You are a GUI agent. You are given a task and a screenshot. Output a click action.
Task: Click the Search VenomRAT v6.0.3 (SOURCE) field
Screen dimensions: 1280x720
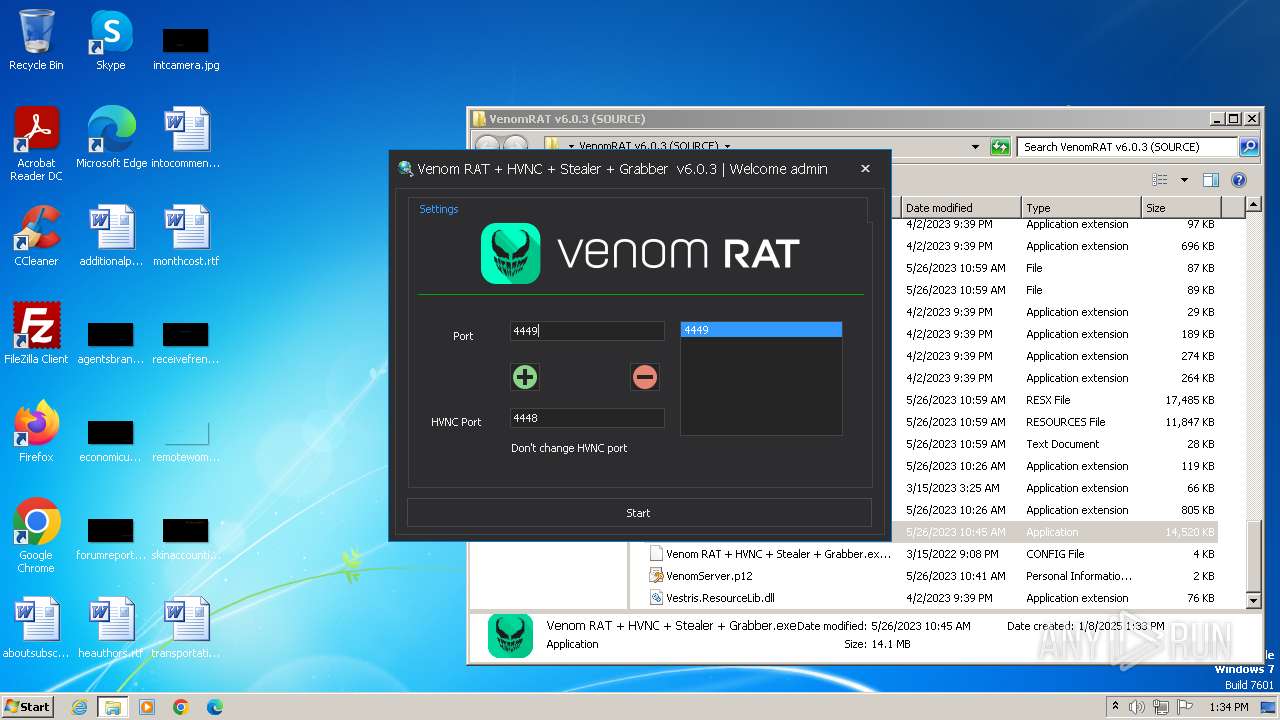(x=1127, y=147)
